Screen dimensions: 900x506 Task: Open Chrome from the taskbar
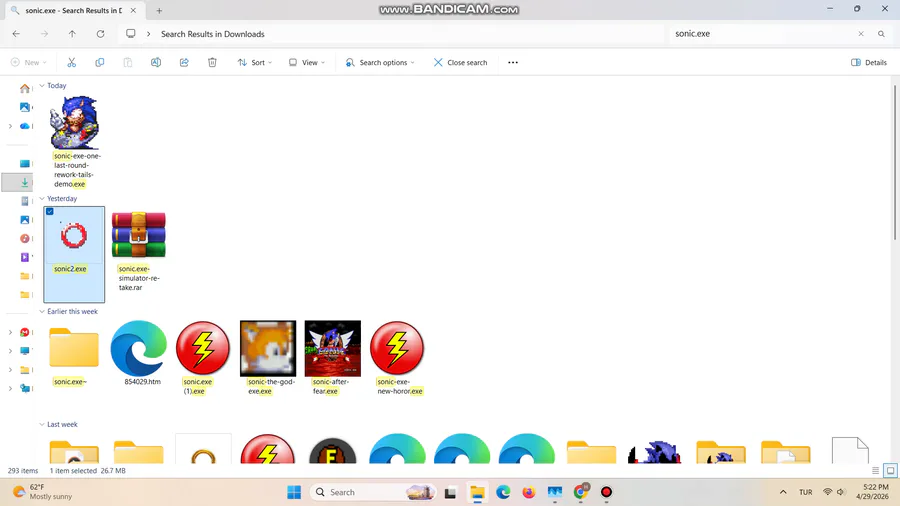(x=581, y=492)
